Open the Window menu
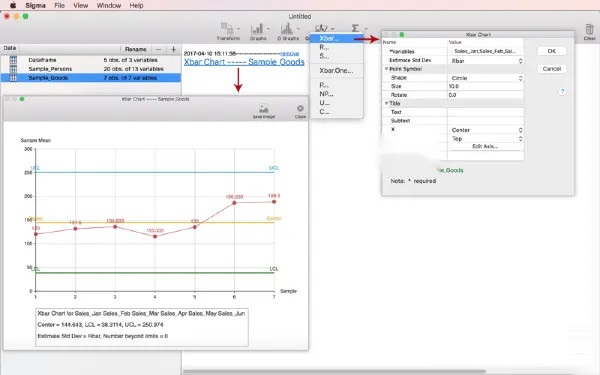The width and height of the screenshot is (600, 375). 109,5
